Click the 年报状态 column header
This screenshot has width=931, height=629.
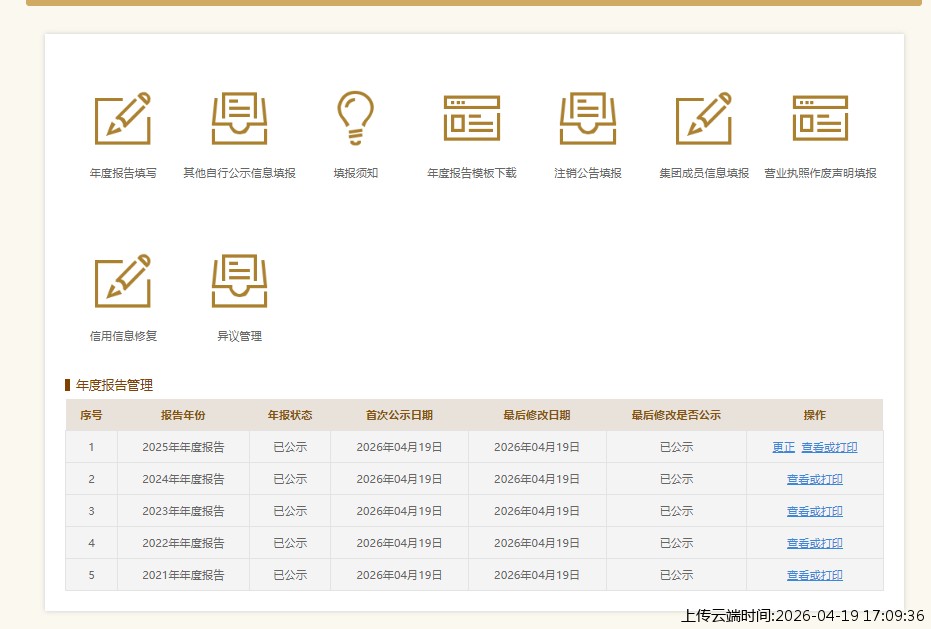290,415
